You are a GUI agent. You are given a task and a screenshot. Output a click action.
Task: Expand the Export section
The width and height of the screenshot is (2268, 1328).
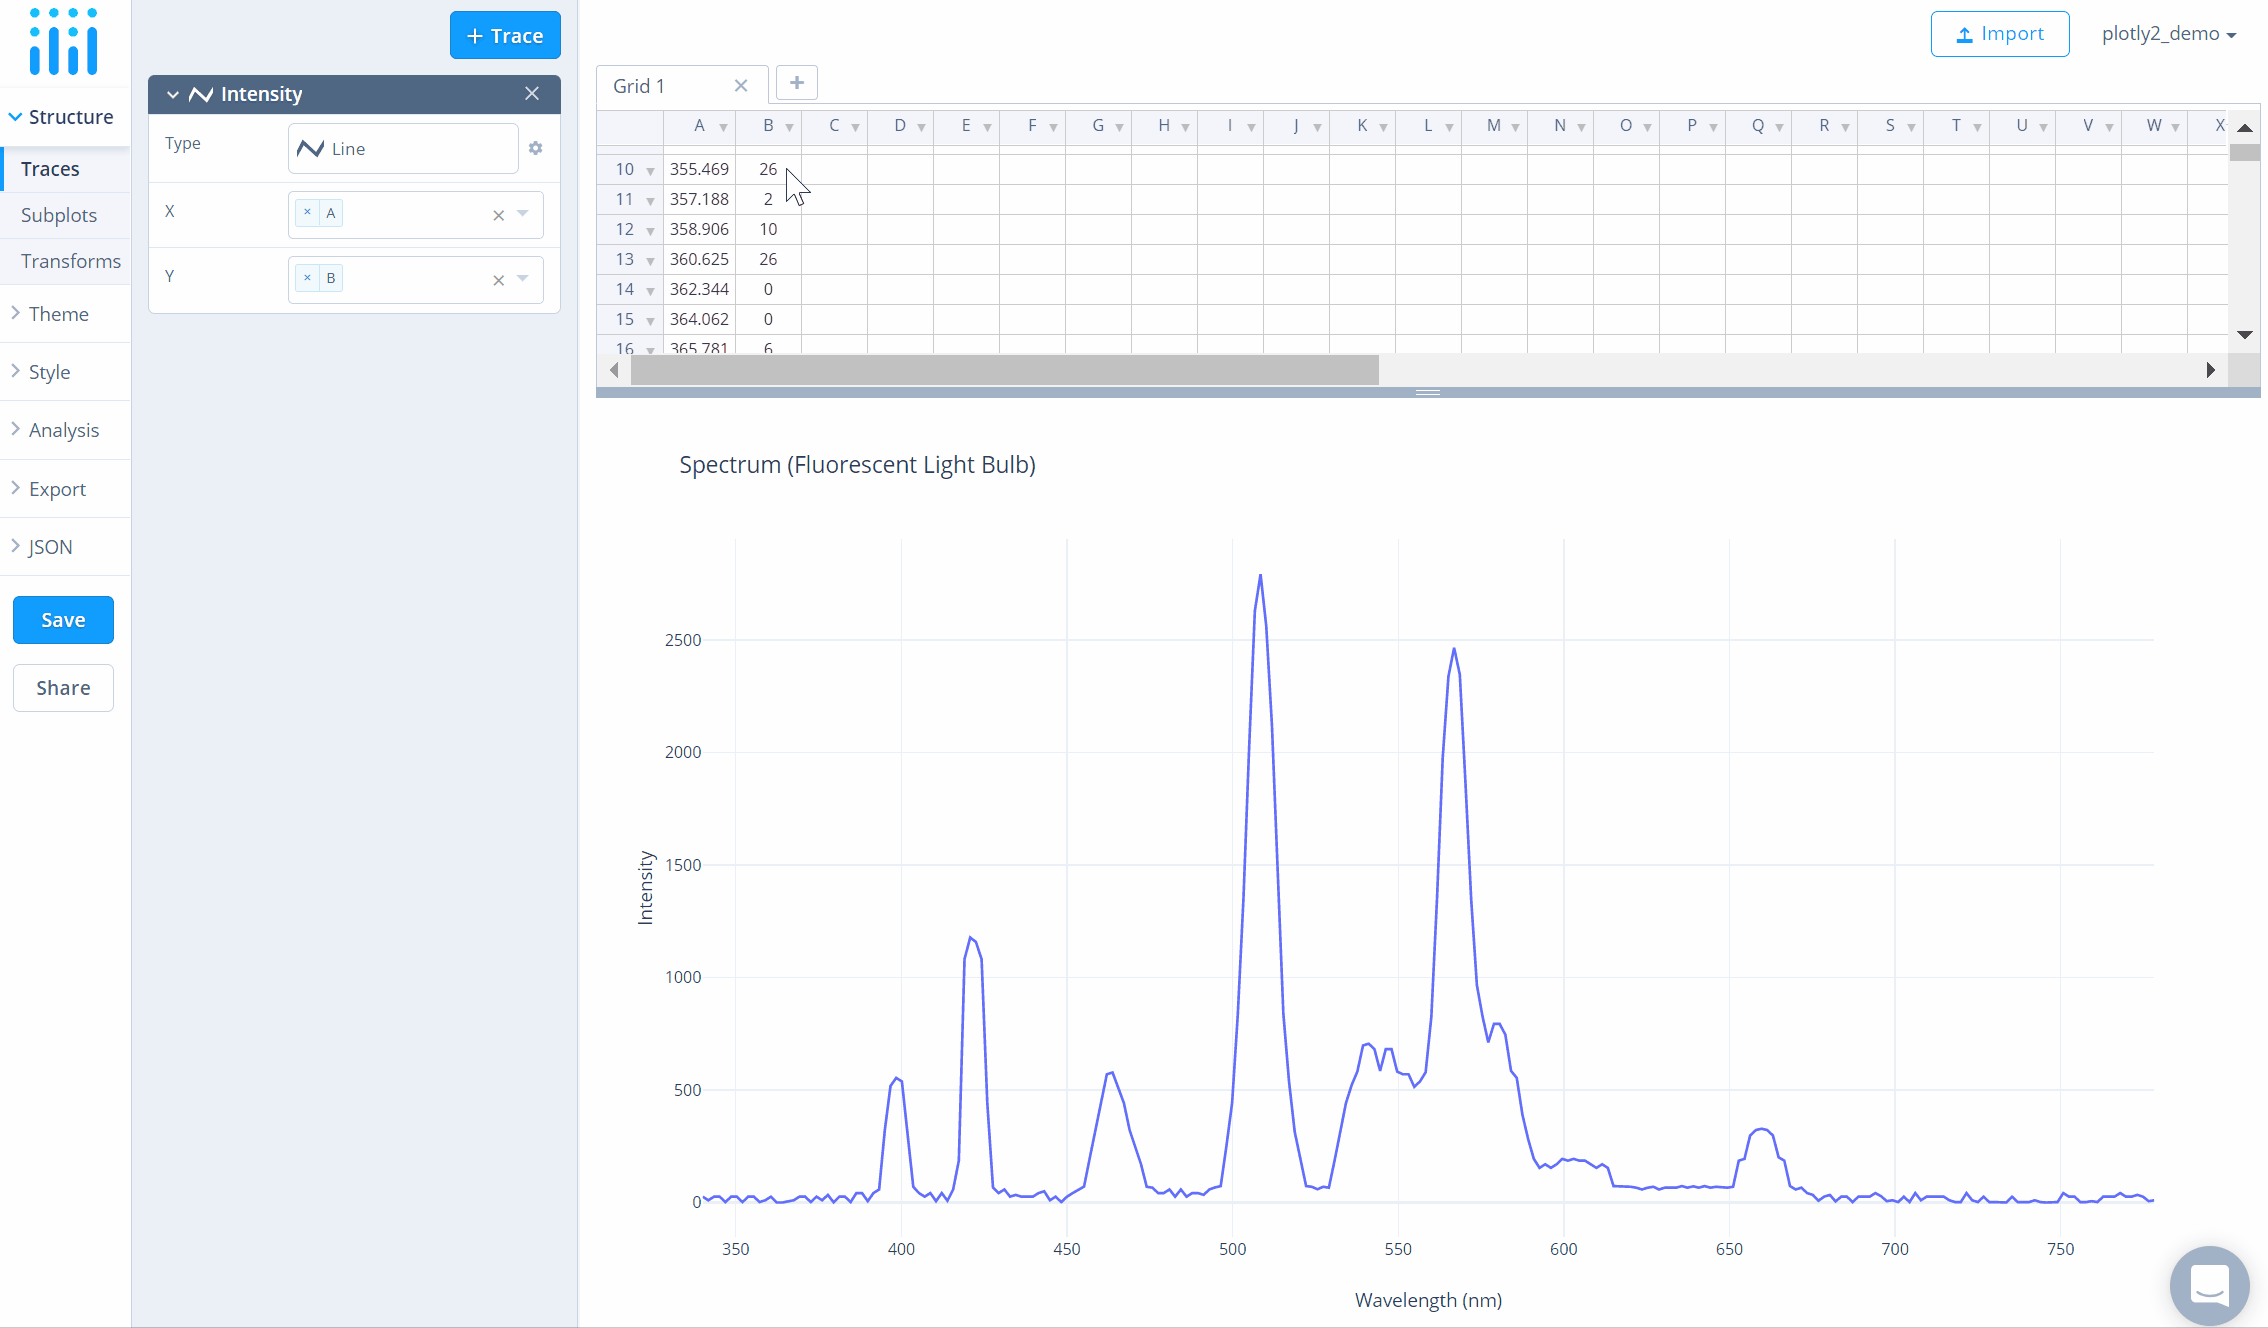tap(55, 487)
